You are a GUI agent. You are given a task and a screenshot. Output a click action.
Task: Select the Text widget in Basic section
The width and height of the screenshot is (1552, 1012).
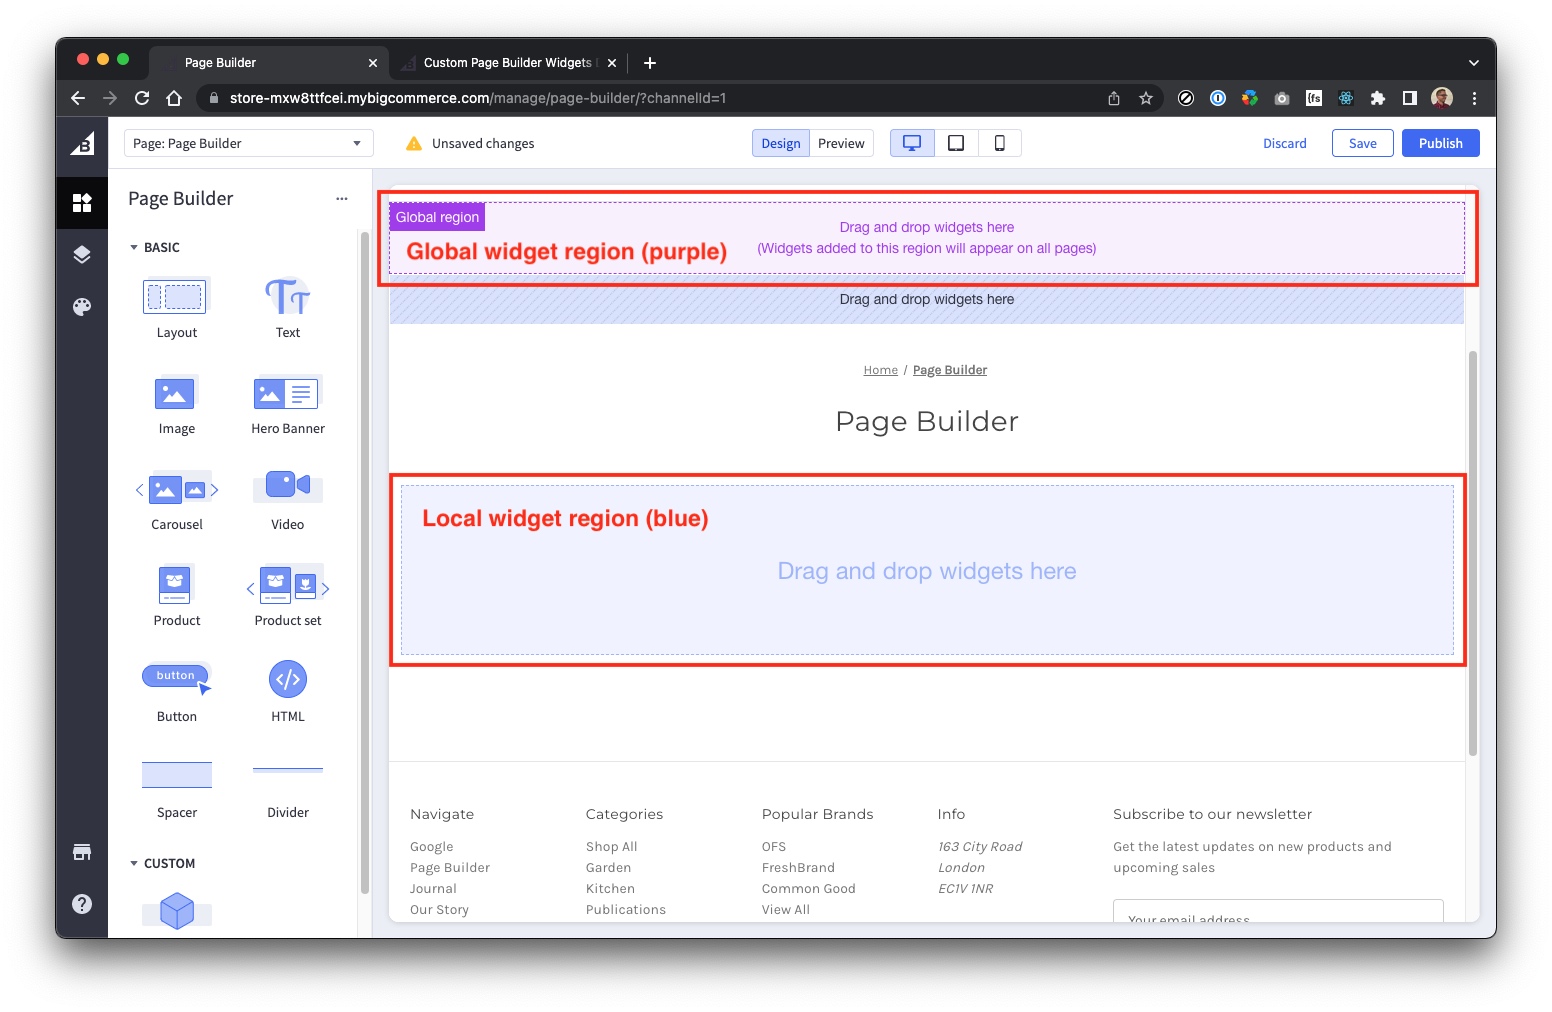tap(287, 297)
